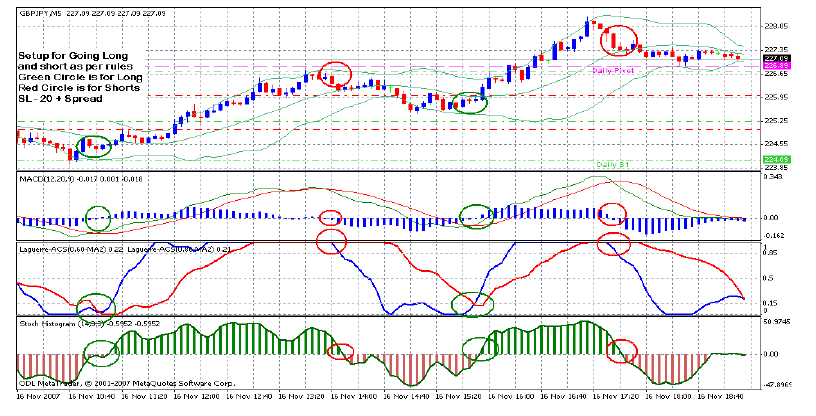Screen dimensions: 816x416
Task: Click first red circle on the price candles
Action: pos(334,73)
